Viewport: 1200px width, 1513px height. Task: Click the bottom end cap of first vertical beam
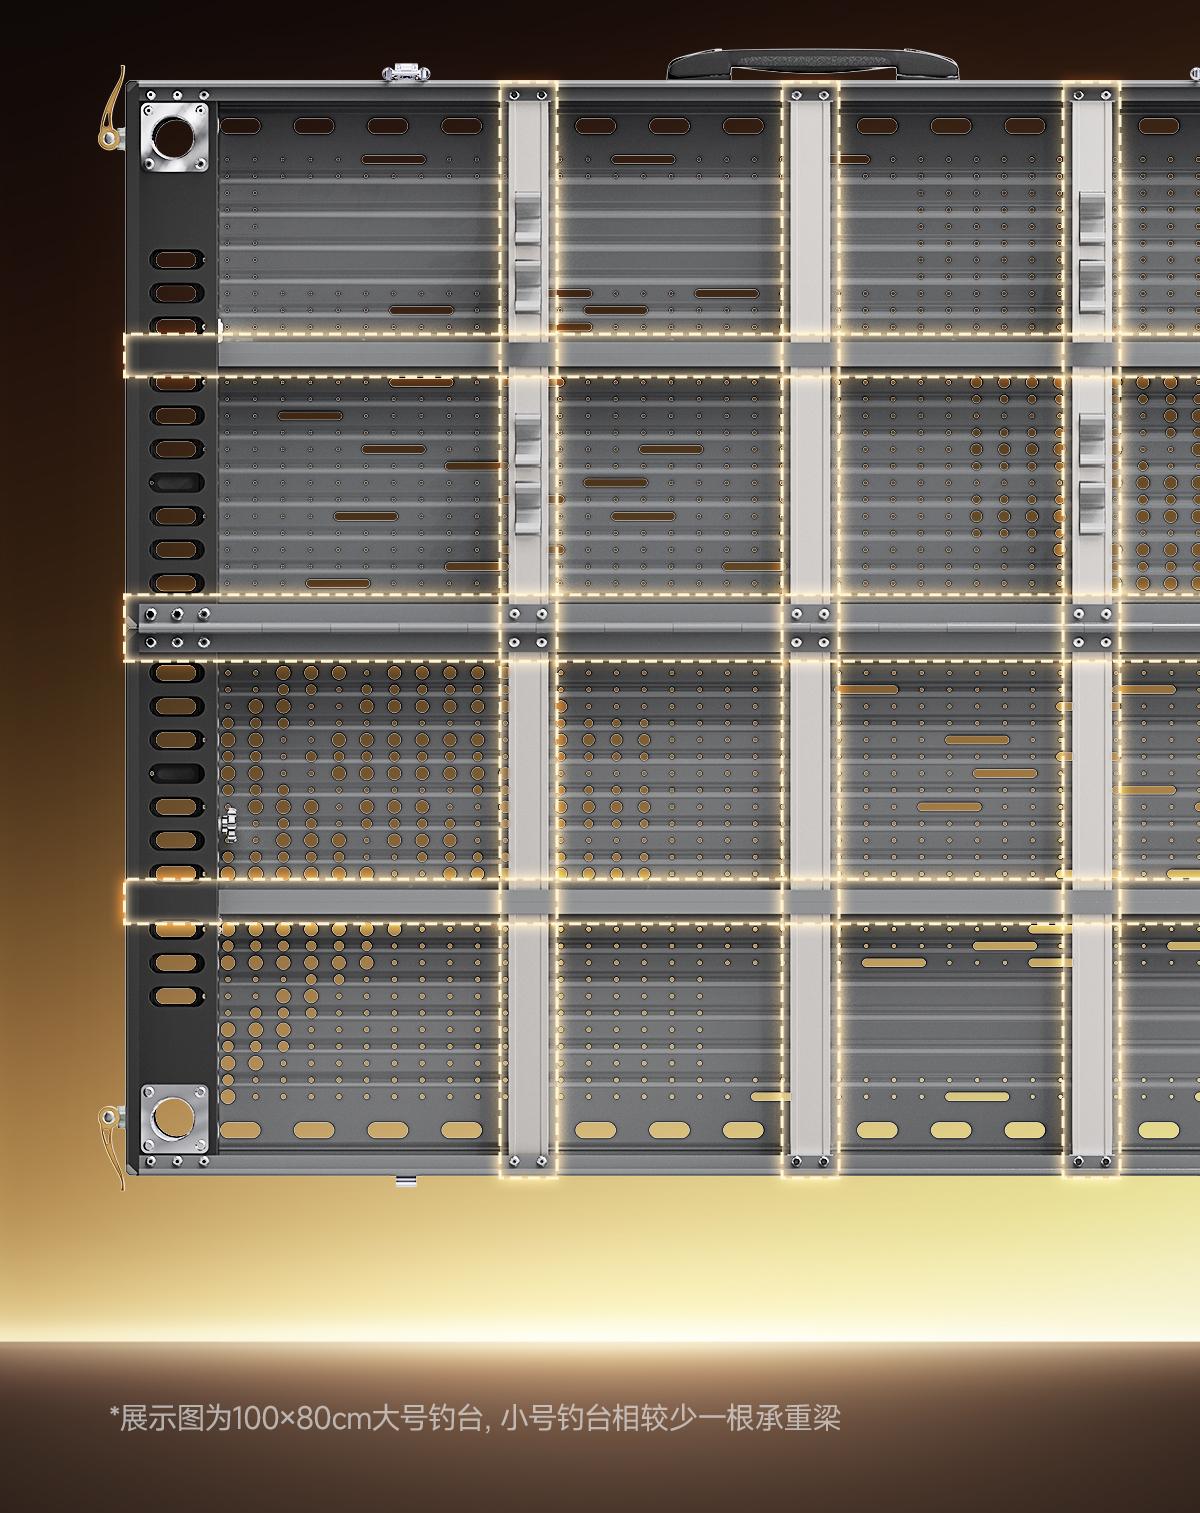coord(527,1161)
